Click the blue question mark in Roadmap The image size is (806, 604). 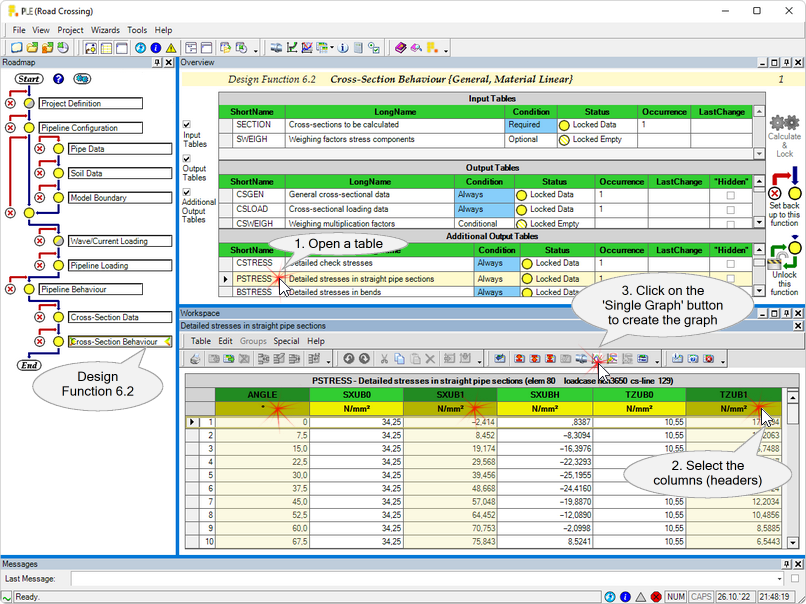tap(59, 79)
